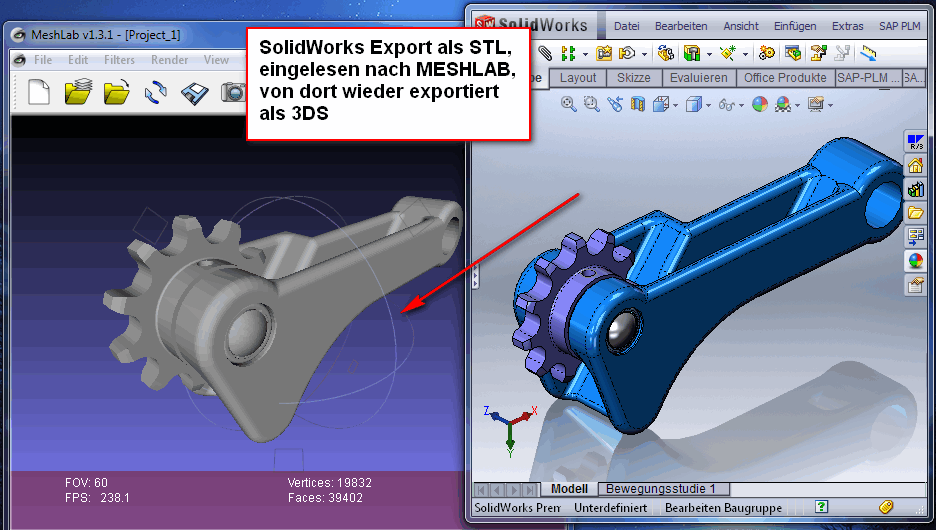Click the Exploded View yellow icon
This screenshot has height=530, width=936.
click(818, 53)
